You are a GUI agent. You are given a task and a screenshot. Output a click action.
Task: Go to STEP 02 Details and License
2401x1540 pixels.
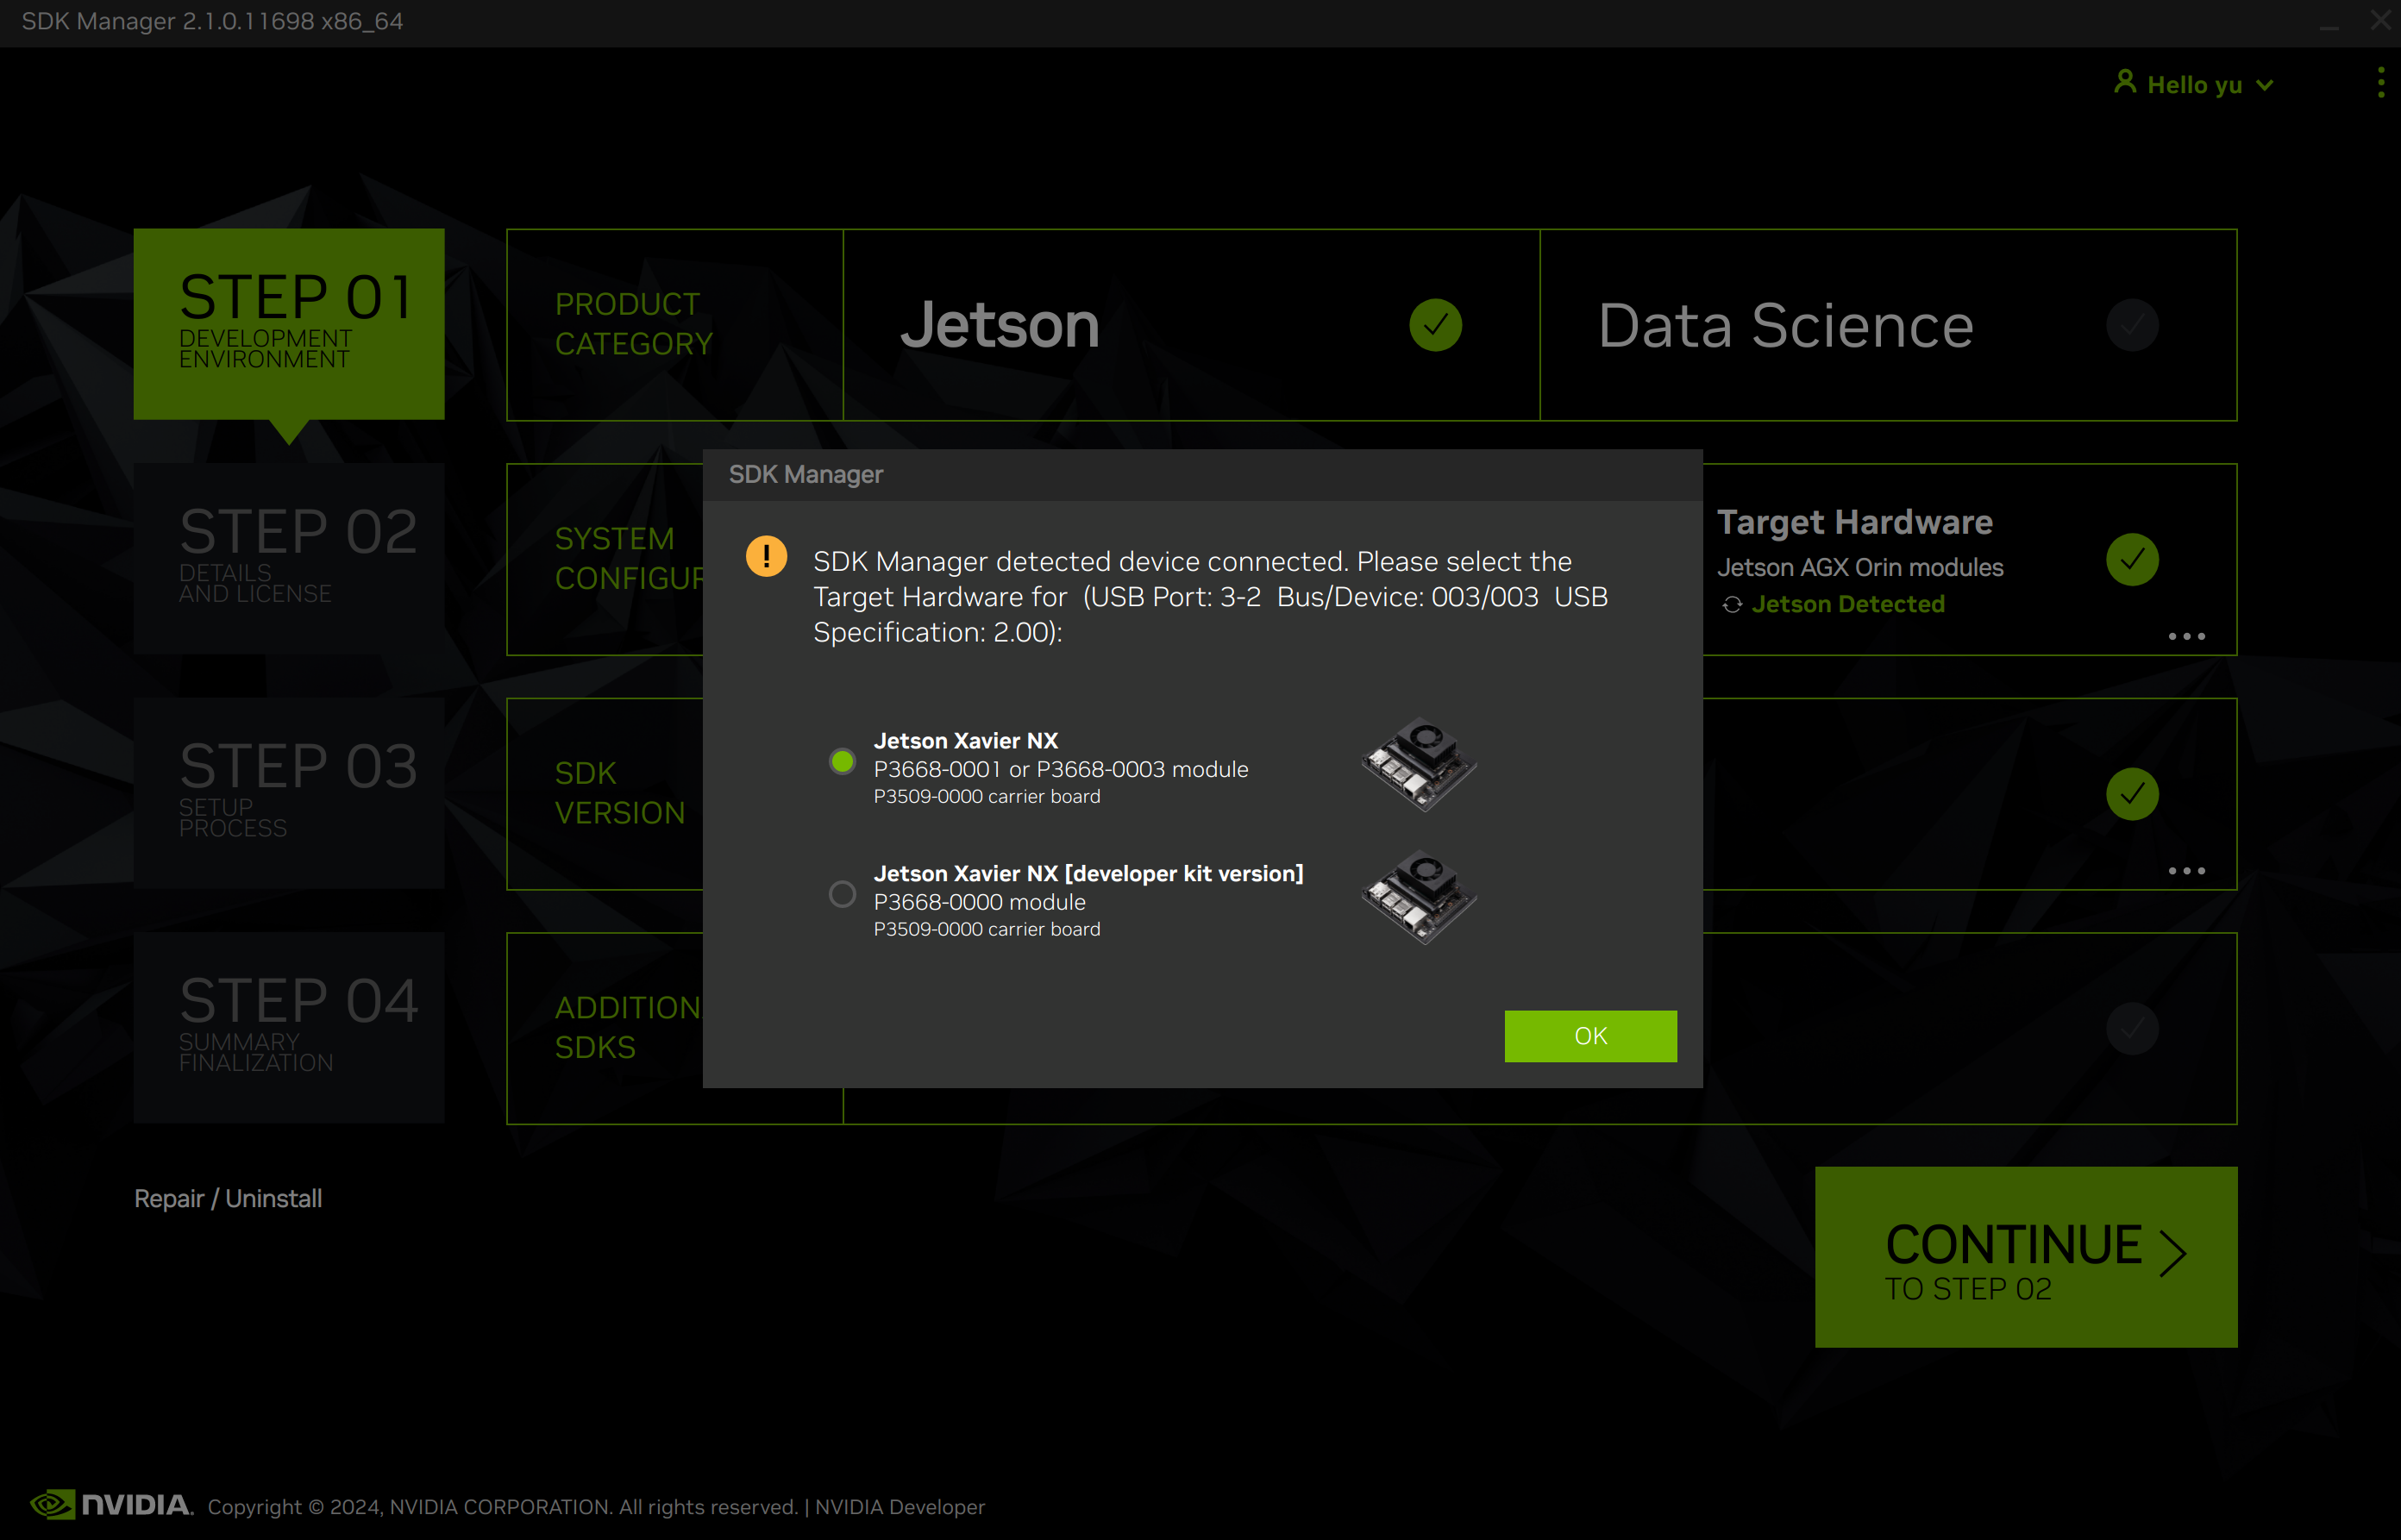(x=289, y=558)
